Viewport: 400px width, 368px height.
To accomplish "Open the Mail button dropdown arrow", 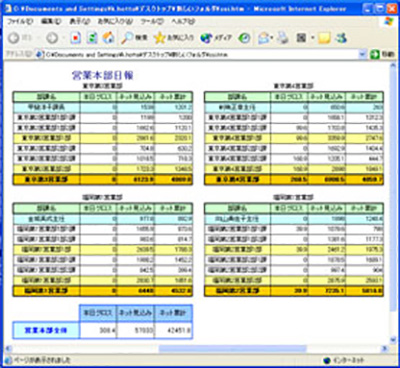I will [x=272, y=38].
